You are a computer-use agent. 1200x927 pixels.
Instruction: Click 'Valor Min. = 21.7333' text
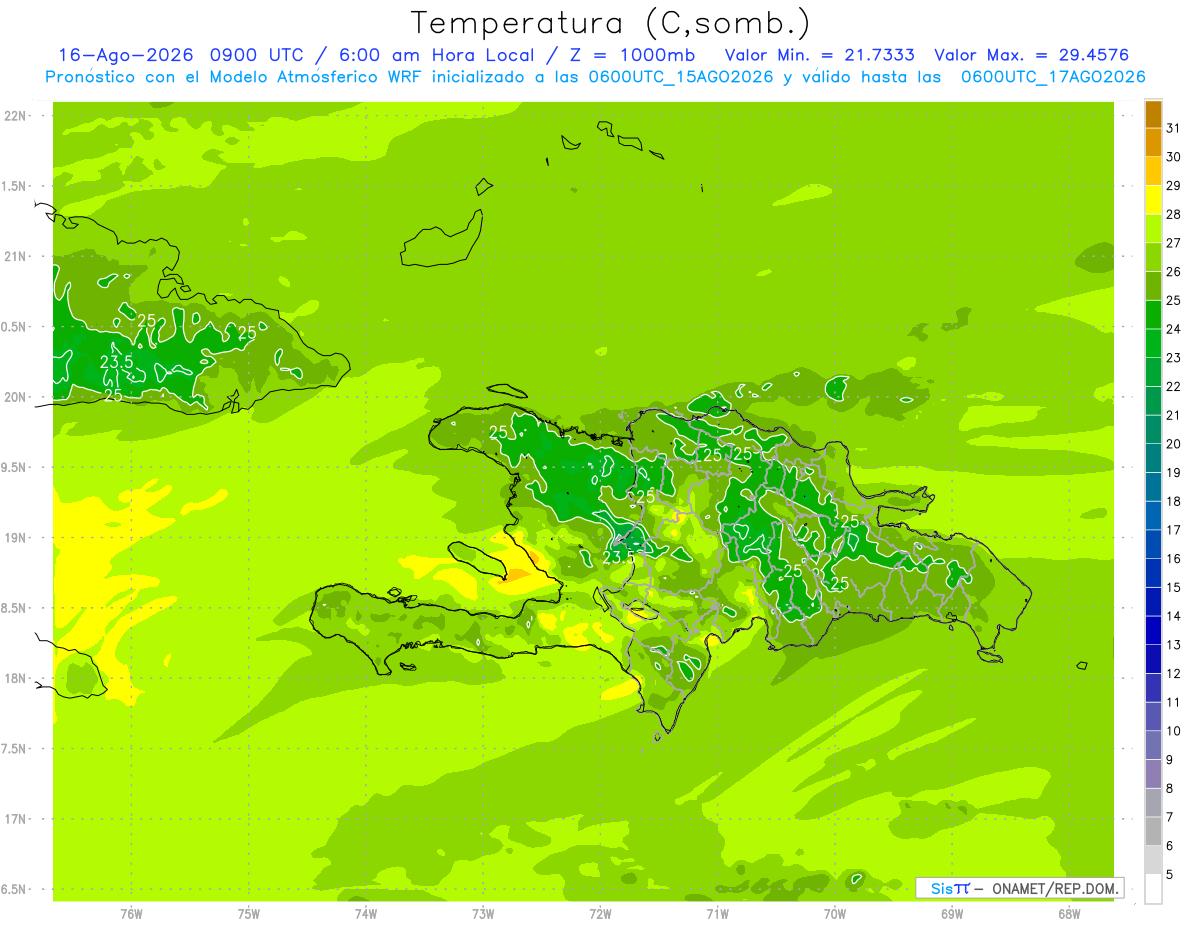coord(819,55)
